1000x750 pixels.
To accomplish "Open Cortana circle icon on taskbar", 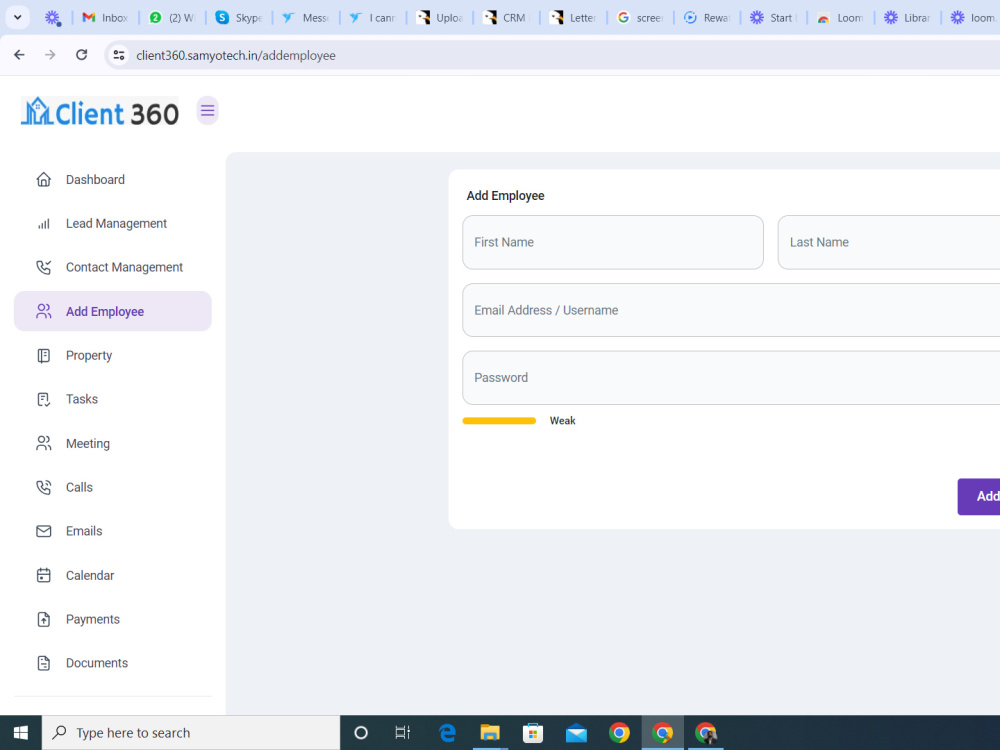I will 361,733.
